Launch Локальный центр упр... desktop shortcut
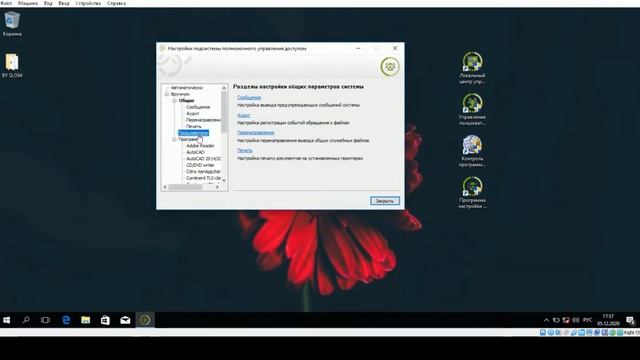The width and height of the screenshot is (640, 360). tap(472, 68)
